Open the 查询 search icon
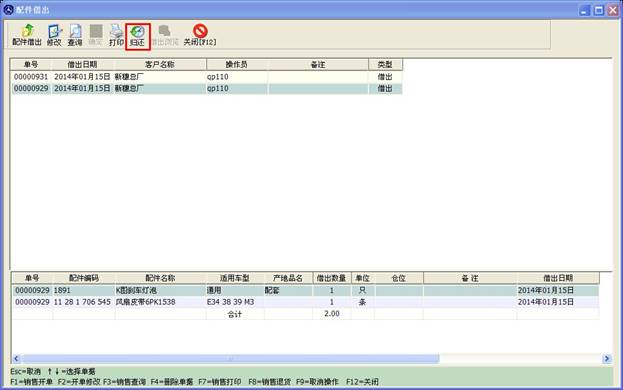 [x=75, y=35]
